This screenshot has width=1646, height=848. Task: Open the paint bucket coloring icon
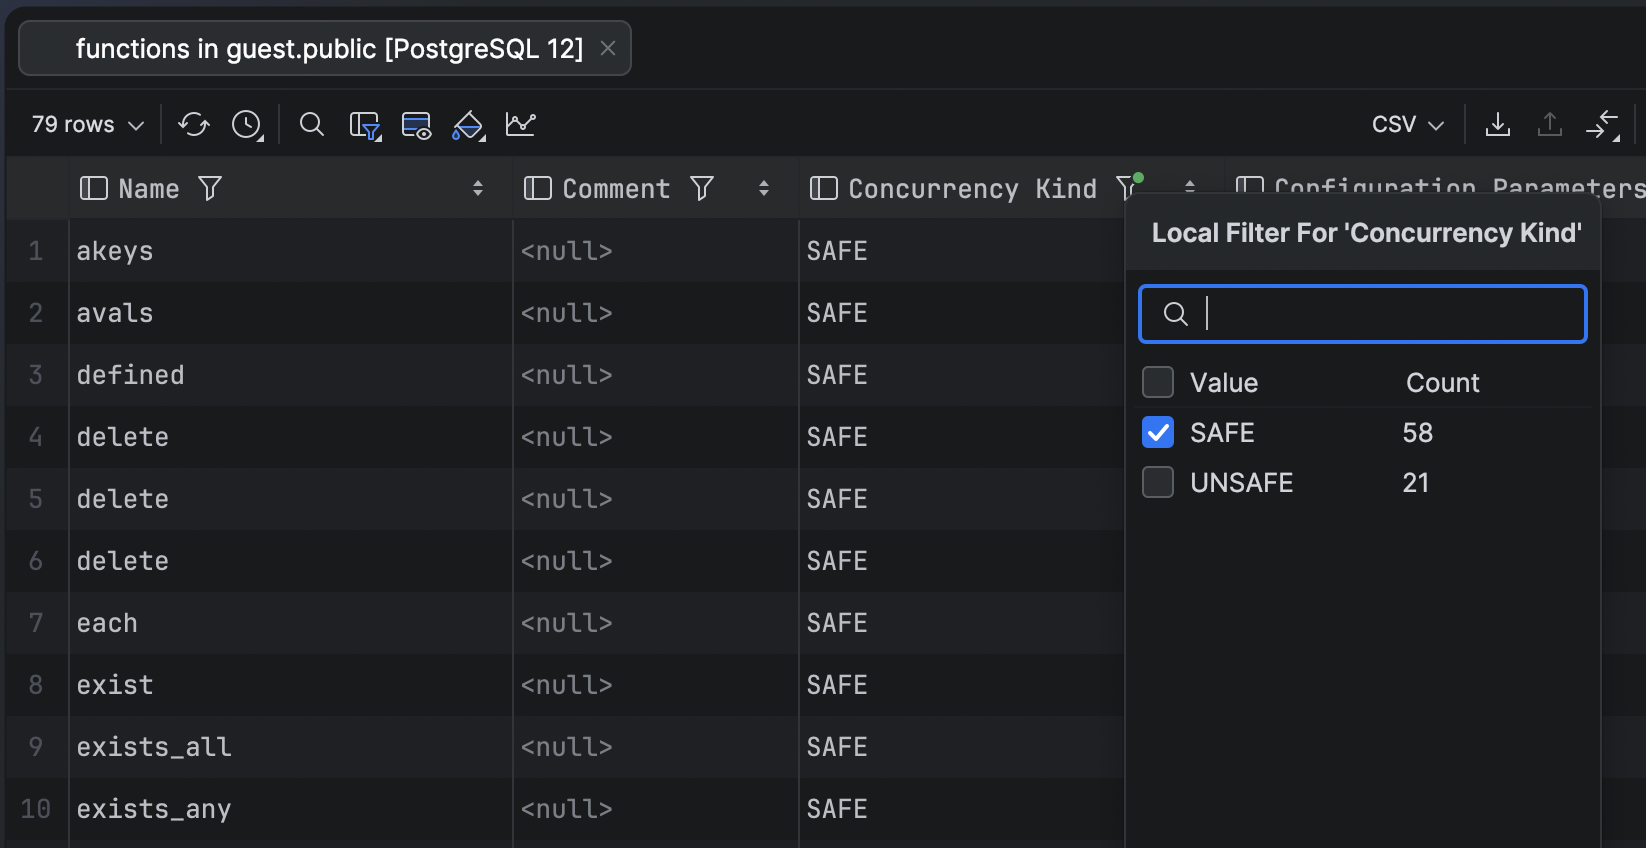[468, 125]
